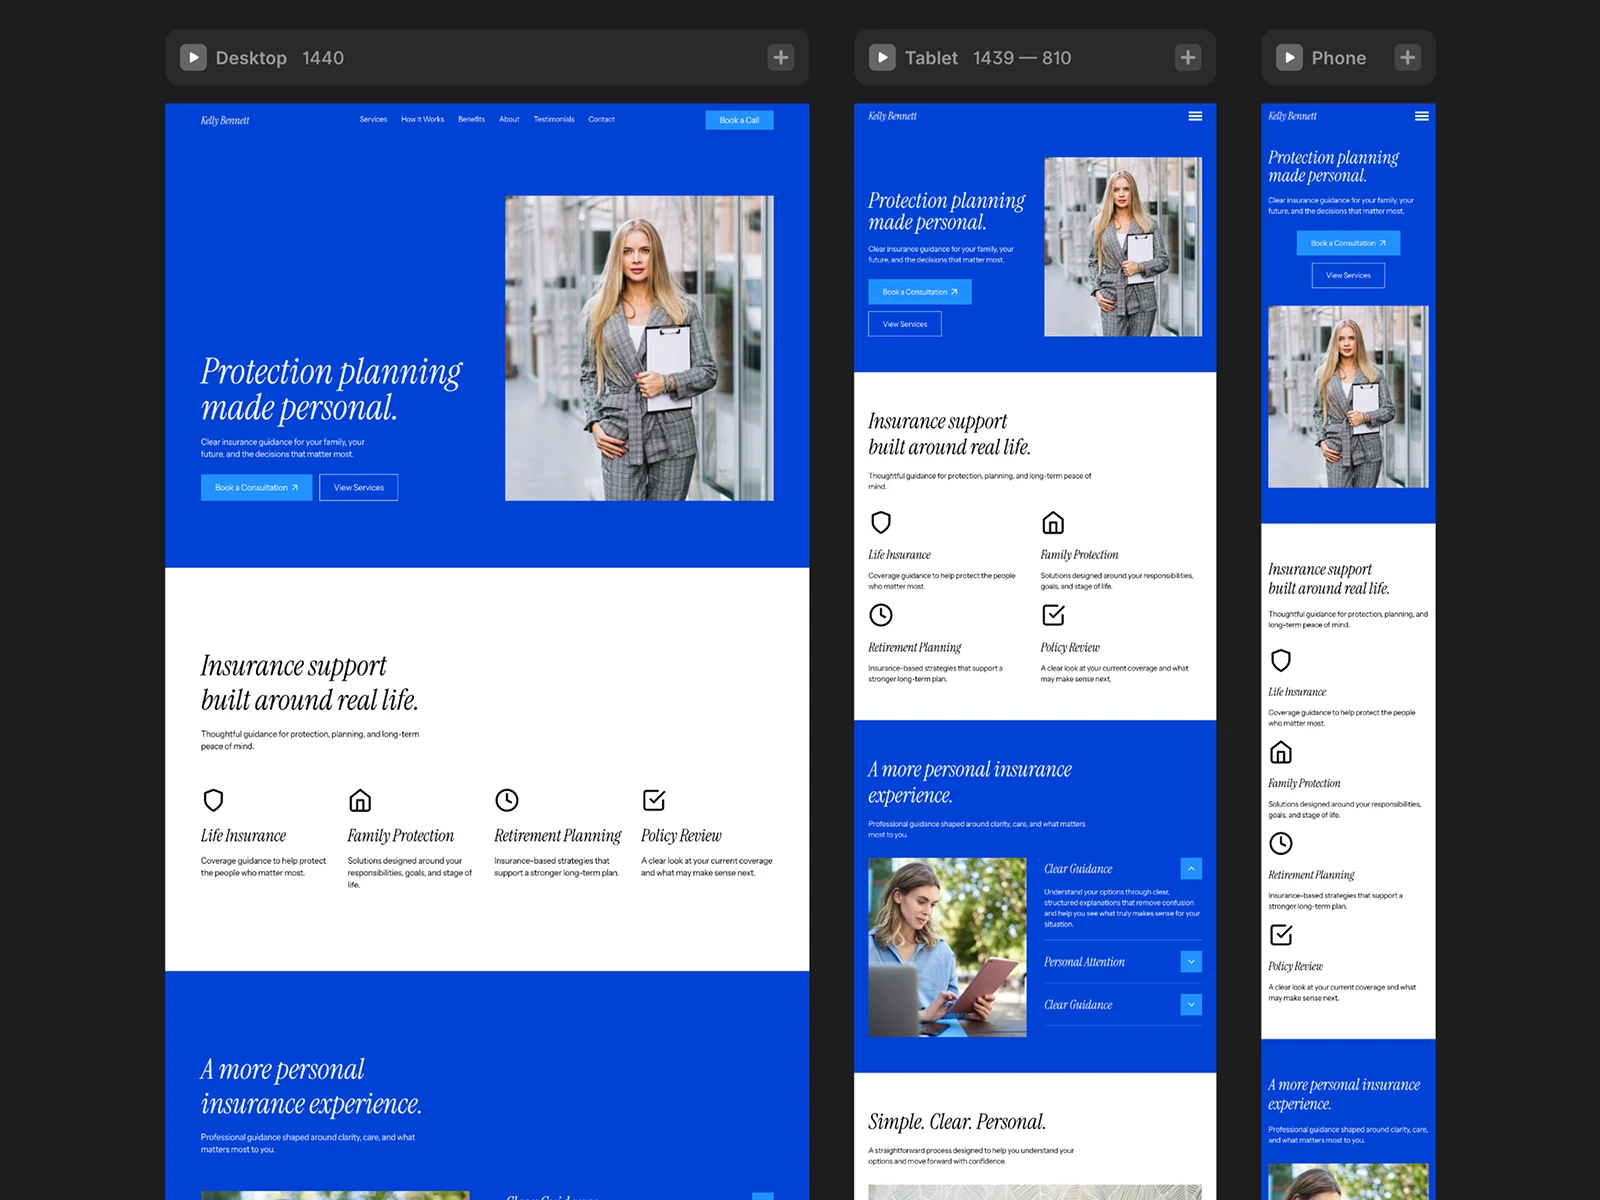Click the Retirement Planning clock icon on desktop
The height and width of the screenshot is (1200, 1600).
click(x=507, y=800)
